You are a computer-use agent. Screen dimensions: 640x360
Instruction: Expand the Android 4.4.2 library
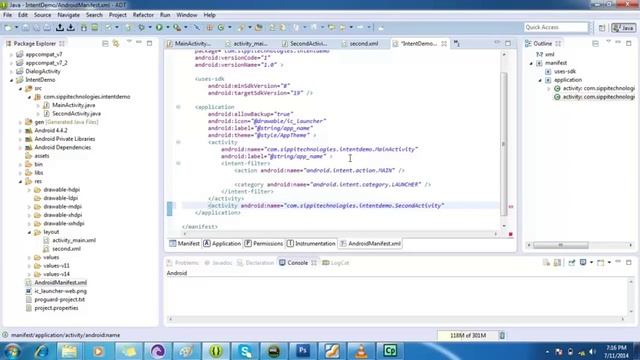click(x=20, y=131)
